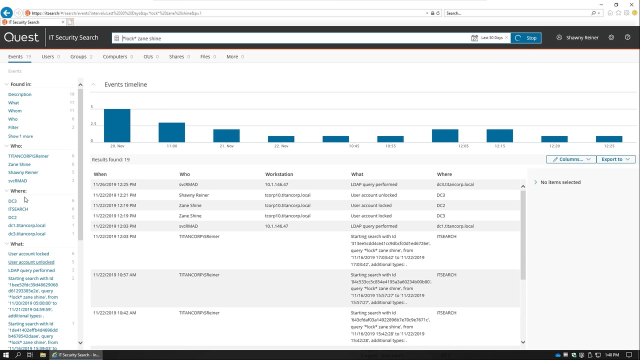
Task: Open a new browser tab
Action: tap(70, 22)
